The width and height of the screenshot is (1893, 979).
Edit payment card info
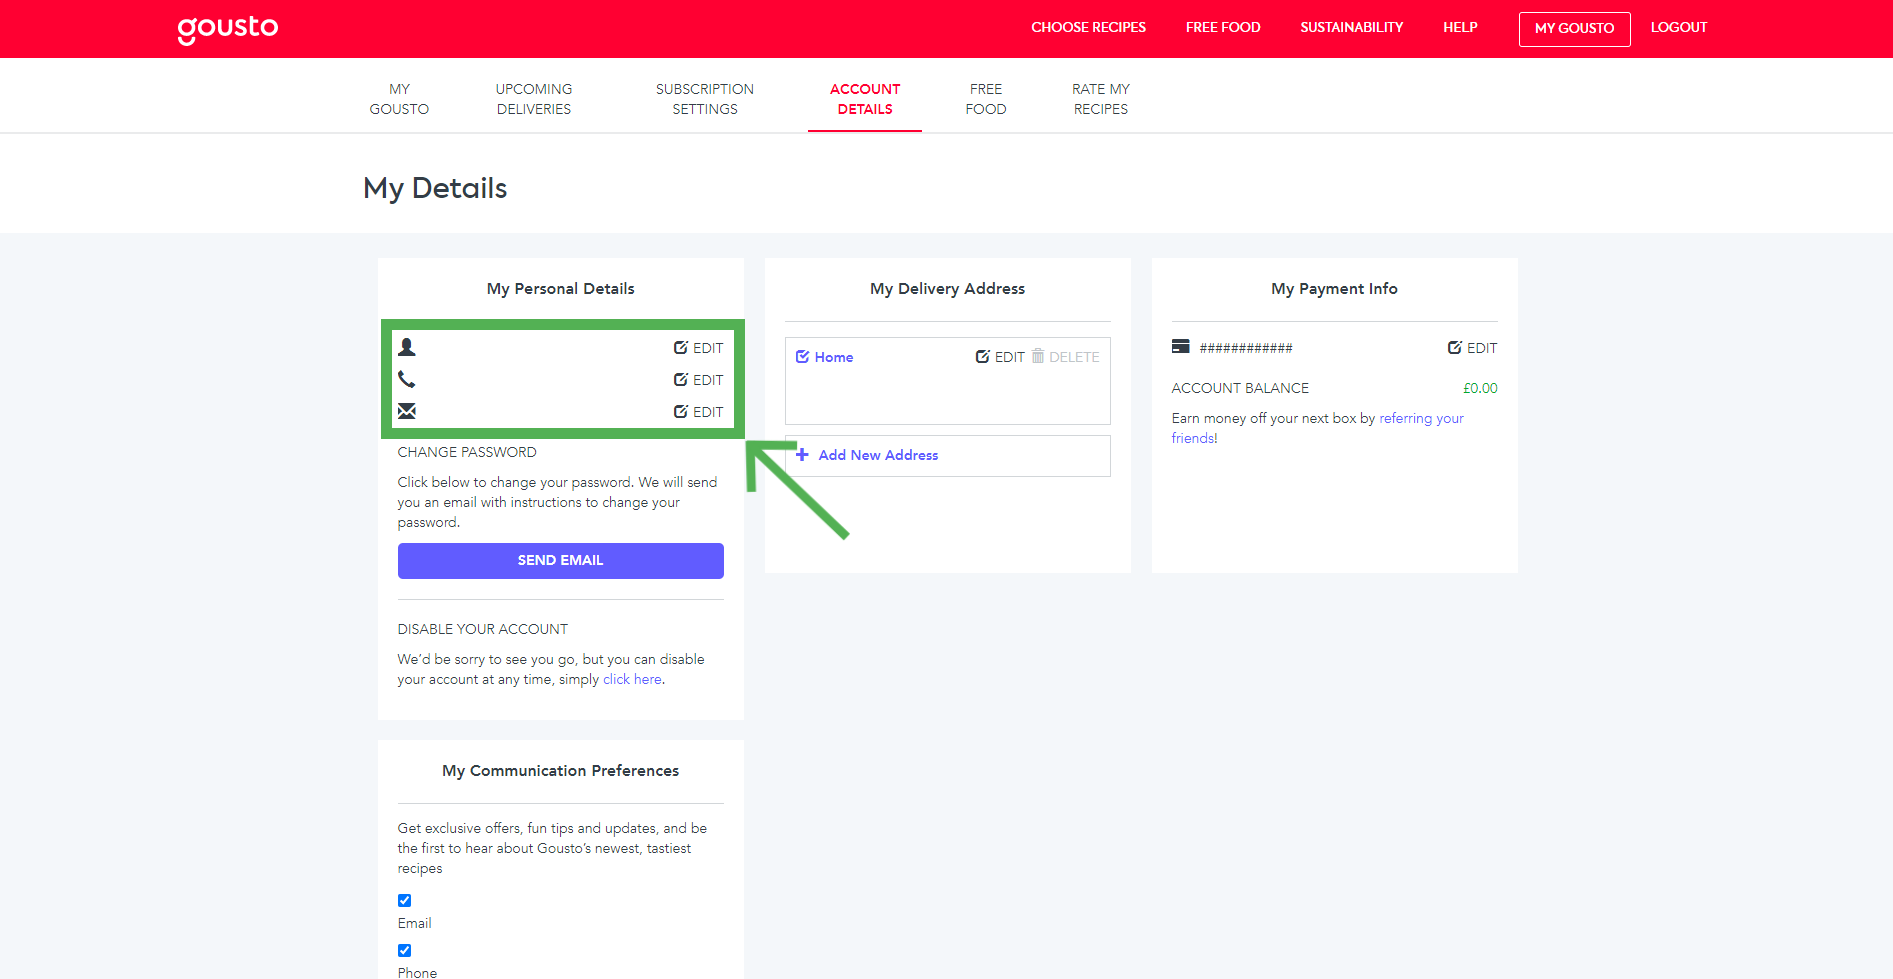click(1472, 348)
